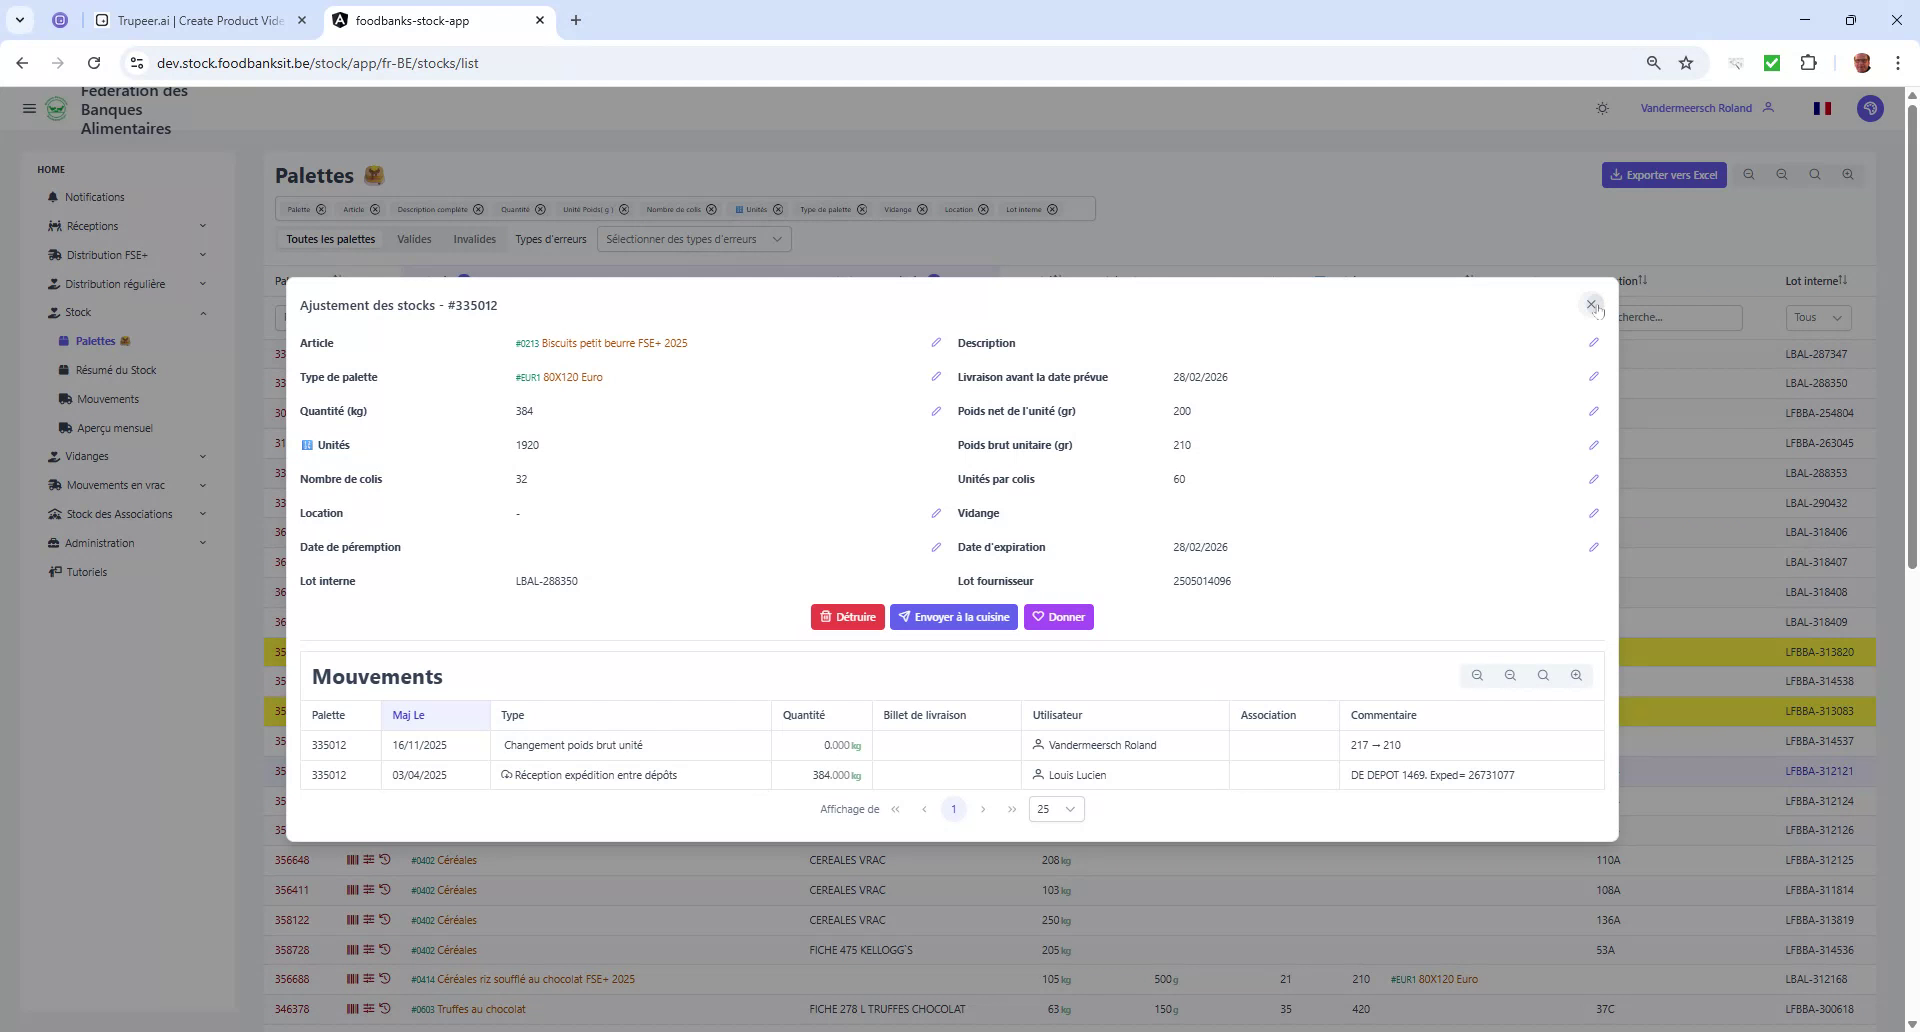
Task: Expand the page size 25 dropdown
Action: pos(1055,809)
